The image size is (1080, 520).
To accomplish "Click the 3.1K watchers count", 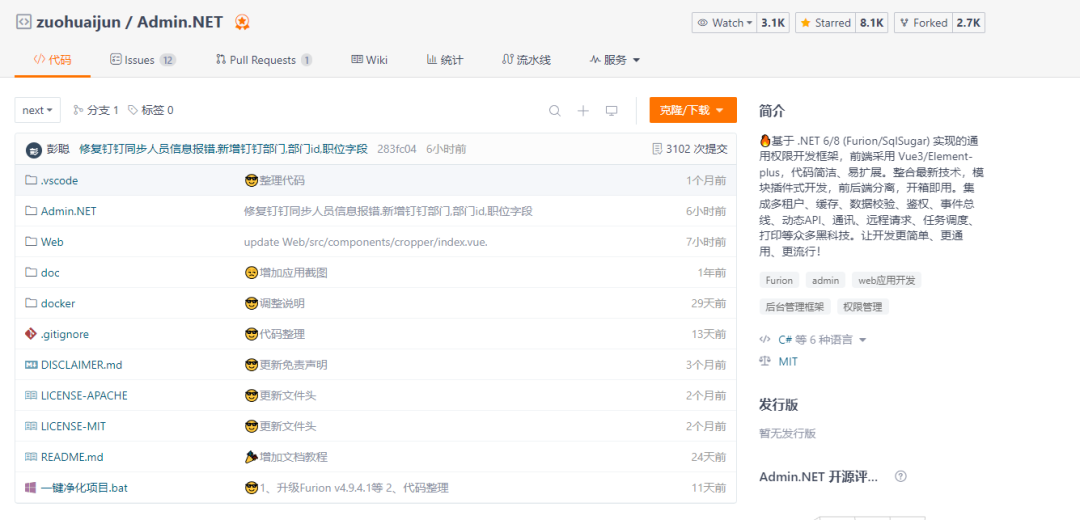I will pyautogui.click(x=772, y=23).
